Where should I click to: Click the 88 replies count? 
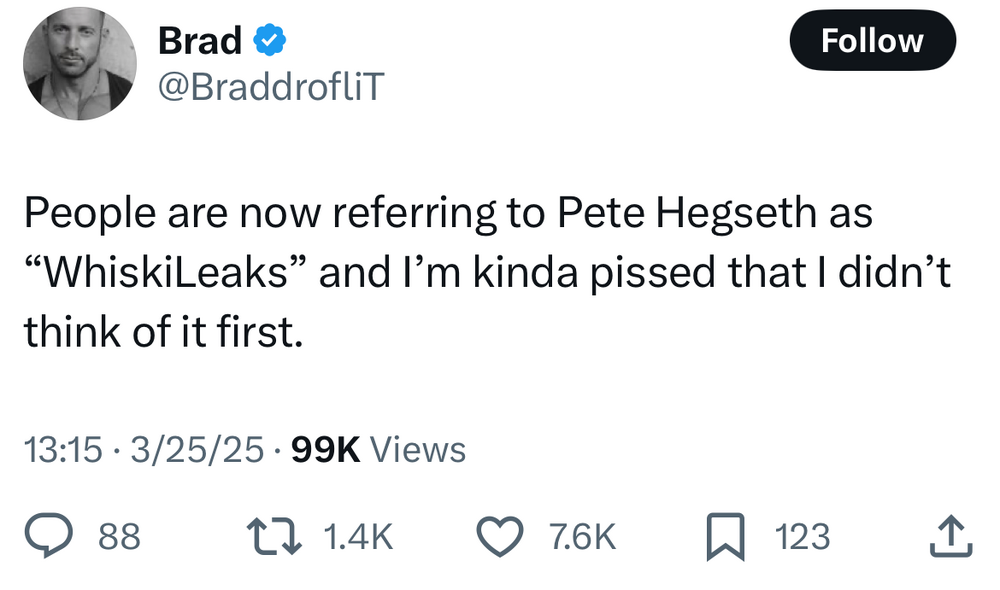119,538
